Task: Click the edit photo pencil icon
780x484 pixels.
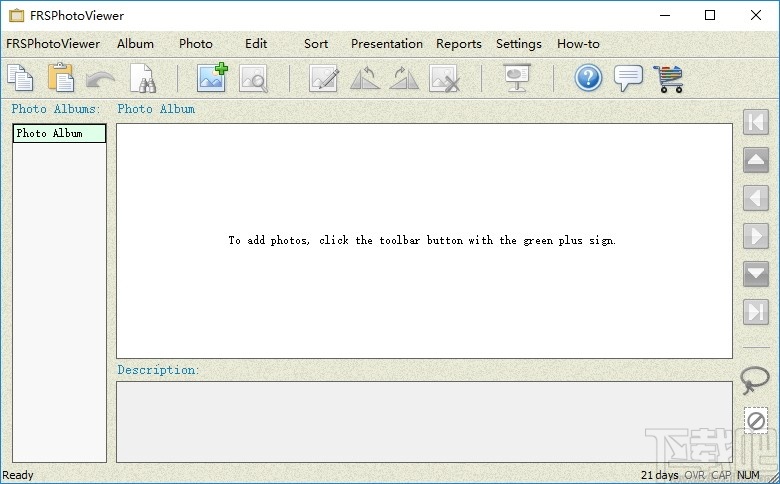Action: (x=324, y=79)
